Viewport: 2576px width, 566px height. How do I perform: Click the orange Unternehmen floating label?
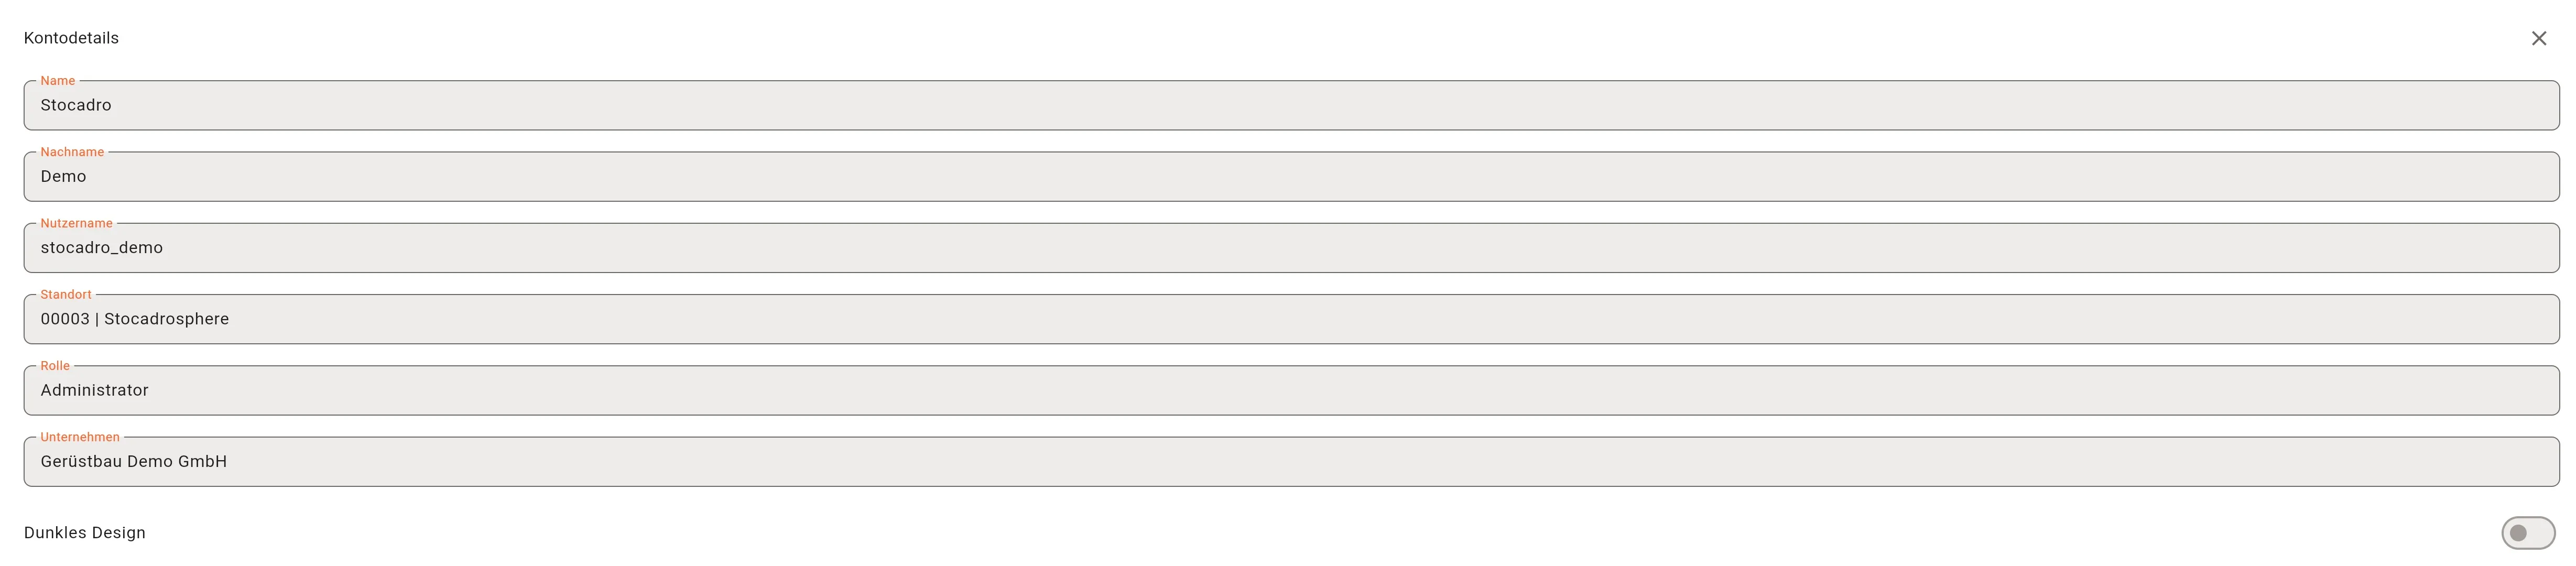click(80, 437)
